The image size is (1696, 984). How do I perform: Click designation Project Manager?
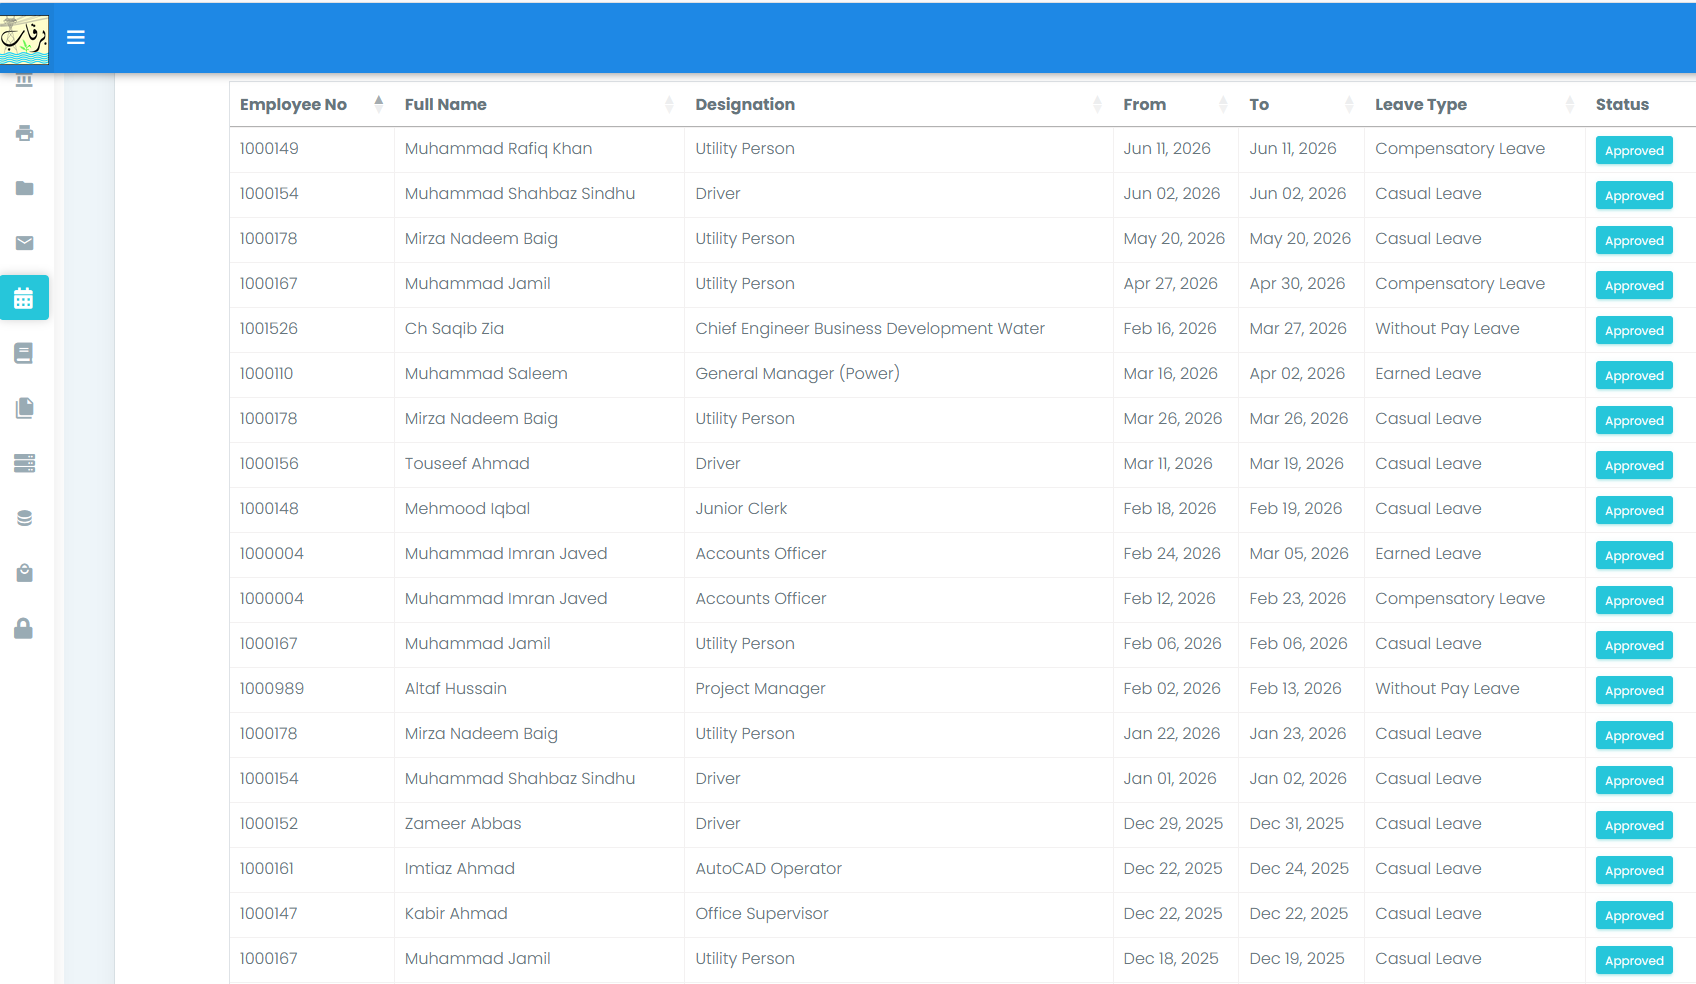[x=761, y=688]
